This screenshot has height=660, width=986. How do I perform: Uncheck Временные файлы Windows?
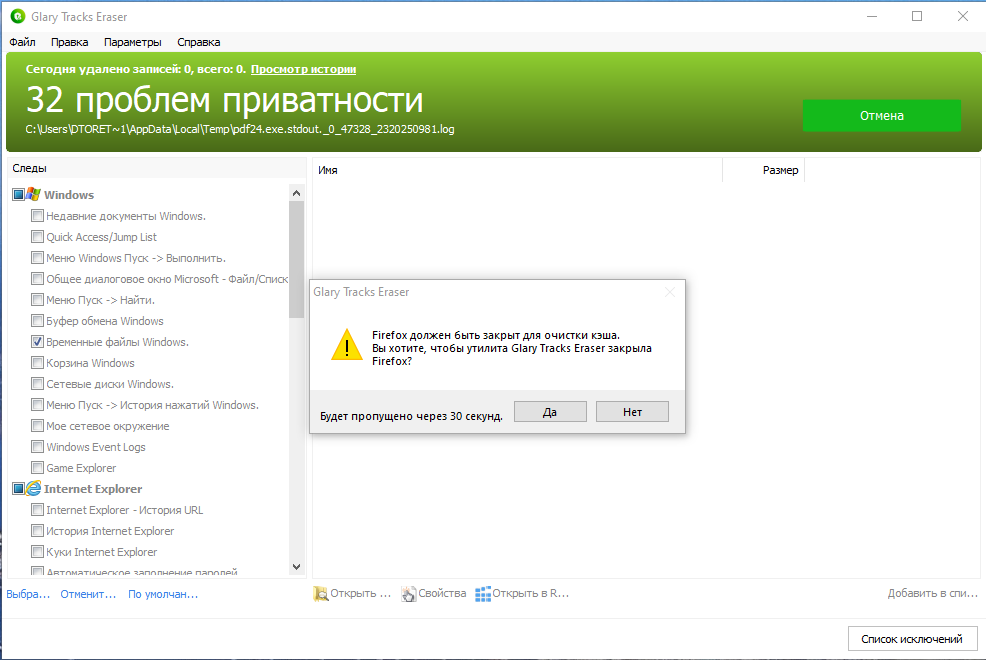pyautogui.click(x=37, y=341)
